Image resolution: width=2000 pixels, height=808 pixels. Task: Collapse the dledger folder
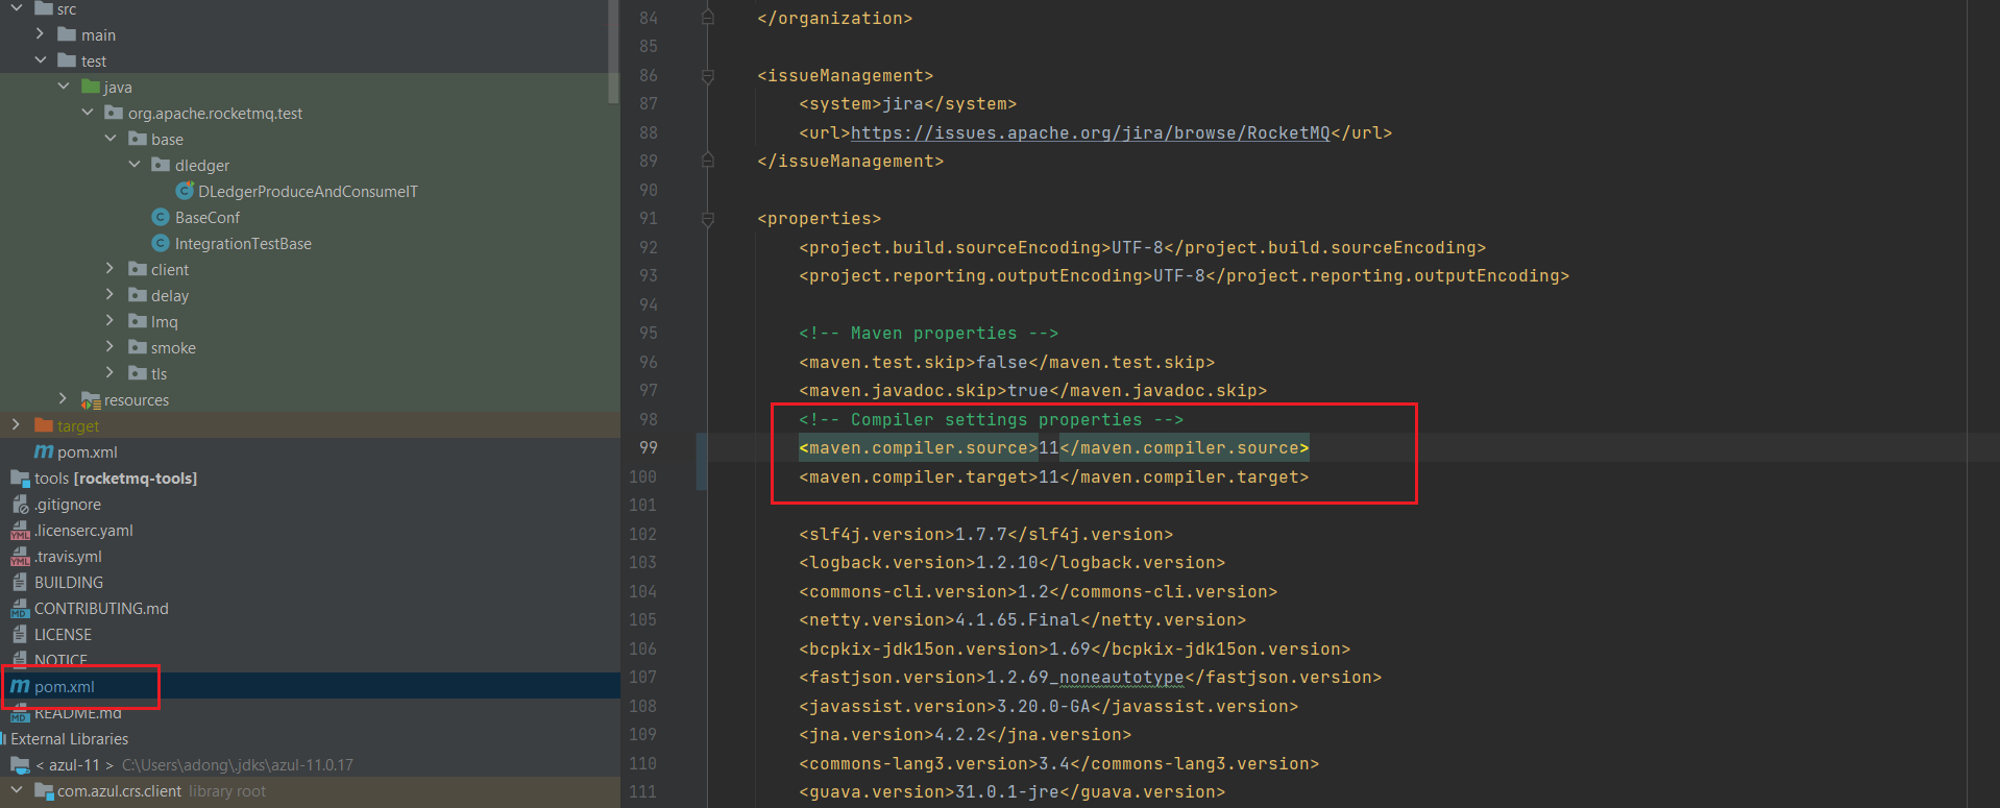pyautogui.click(x=134, y=165)
